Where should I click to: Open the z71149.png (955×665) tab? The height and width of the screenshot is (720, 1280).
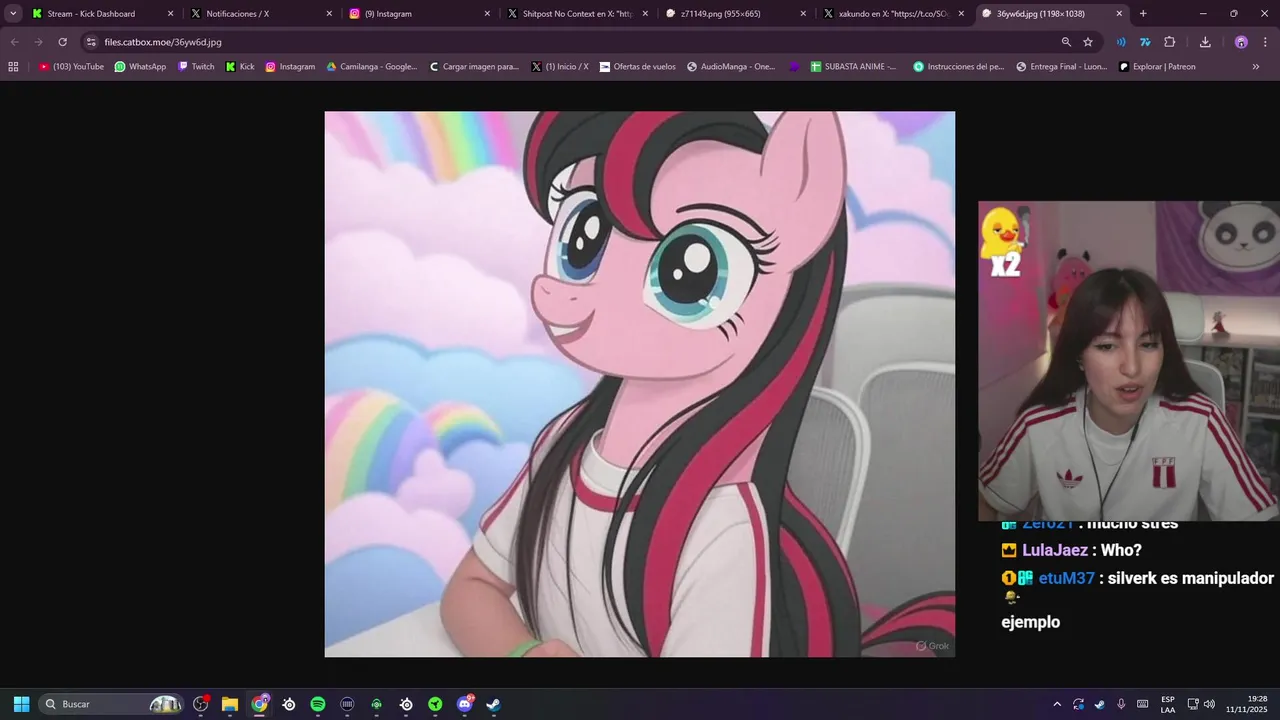720,14
